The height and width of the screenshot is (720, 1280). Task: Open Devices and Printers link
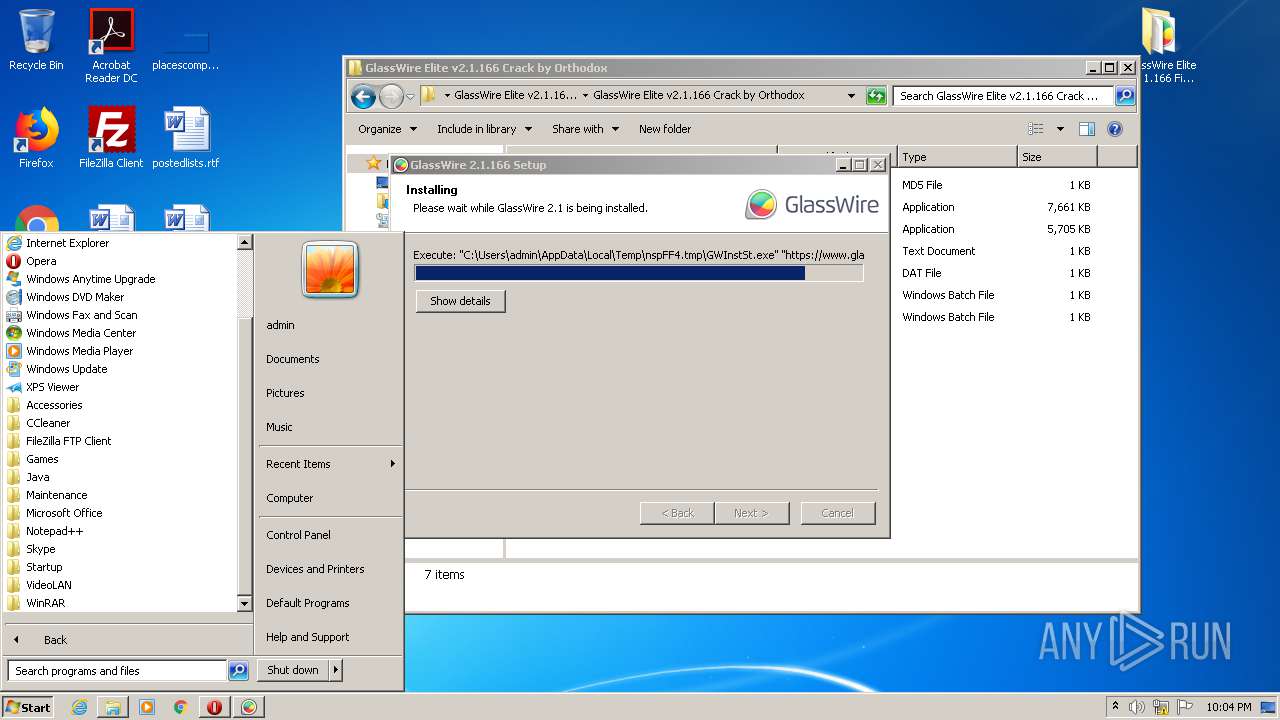tap(315, 569)
